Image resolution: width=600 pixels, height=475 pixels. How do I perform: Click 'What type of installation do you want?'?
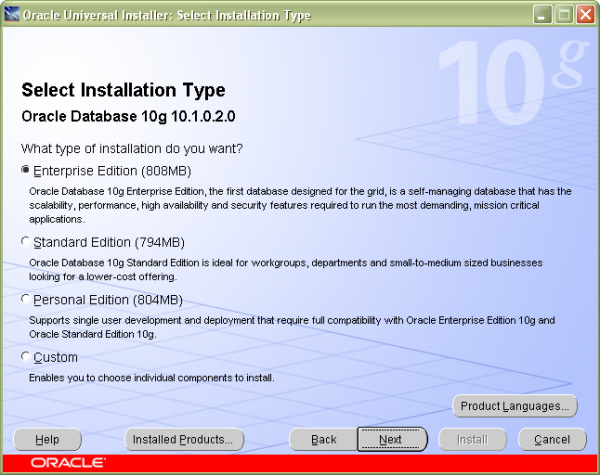tap(132, 149)
